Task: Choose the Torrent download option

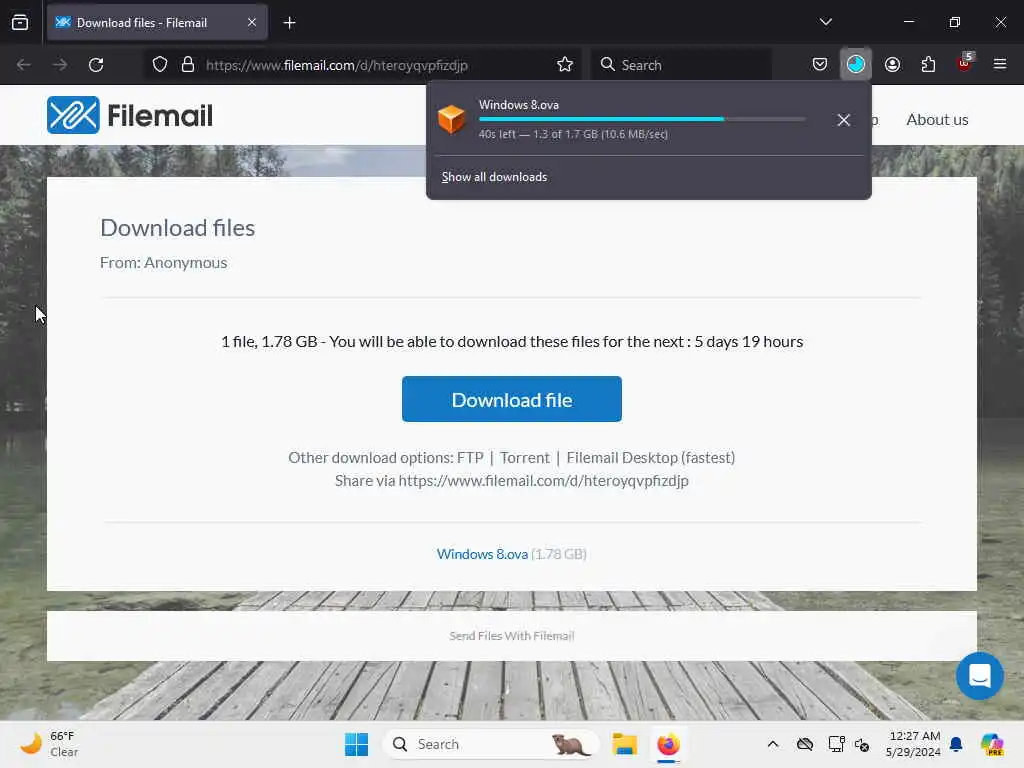Action: click(x=524, y=458)
